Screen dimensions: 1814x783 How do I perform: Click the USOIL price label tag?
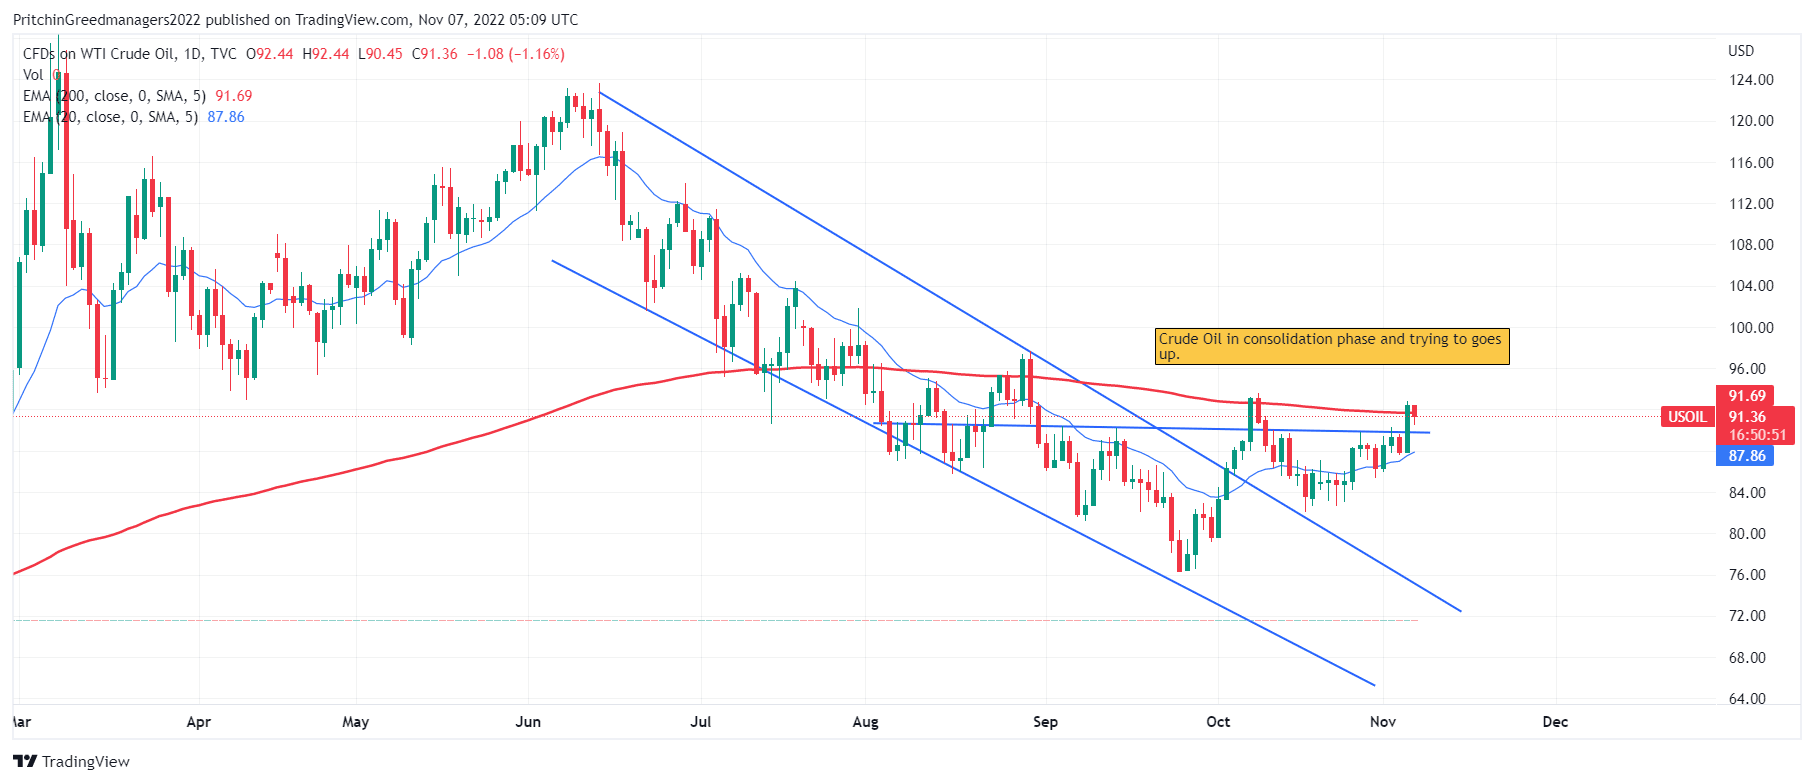1687,417
